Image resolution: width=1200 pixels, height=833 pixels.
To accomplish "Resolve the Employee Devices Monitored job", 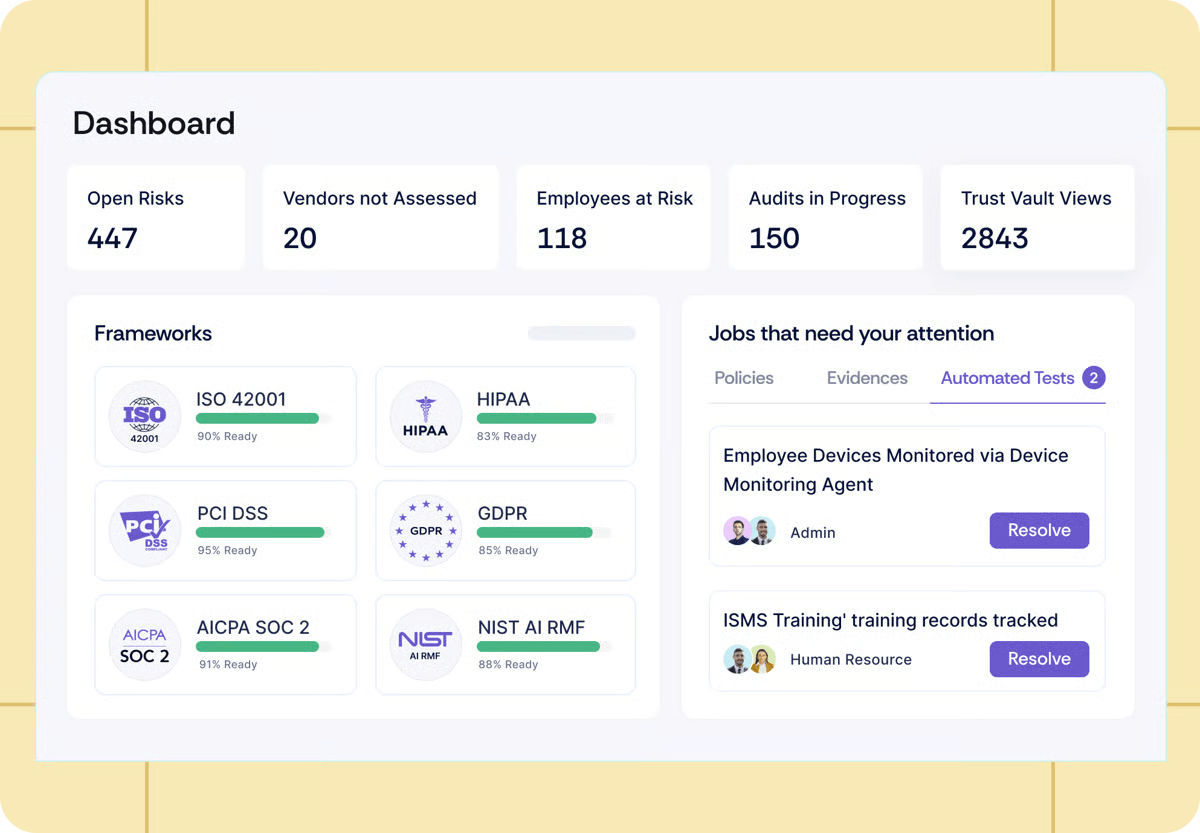I will (x=1039, y=530).
